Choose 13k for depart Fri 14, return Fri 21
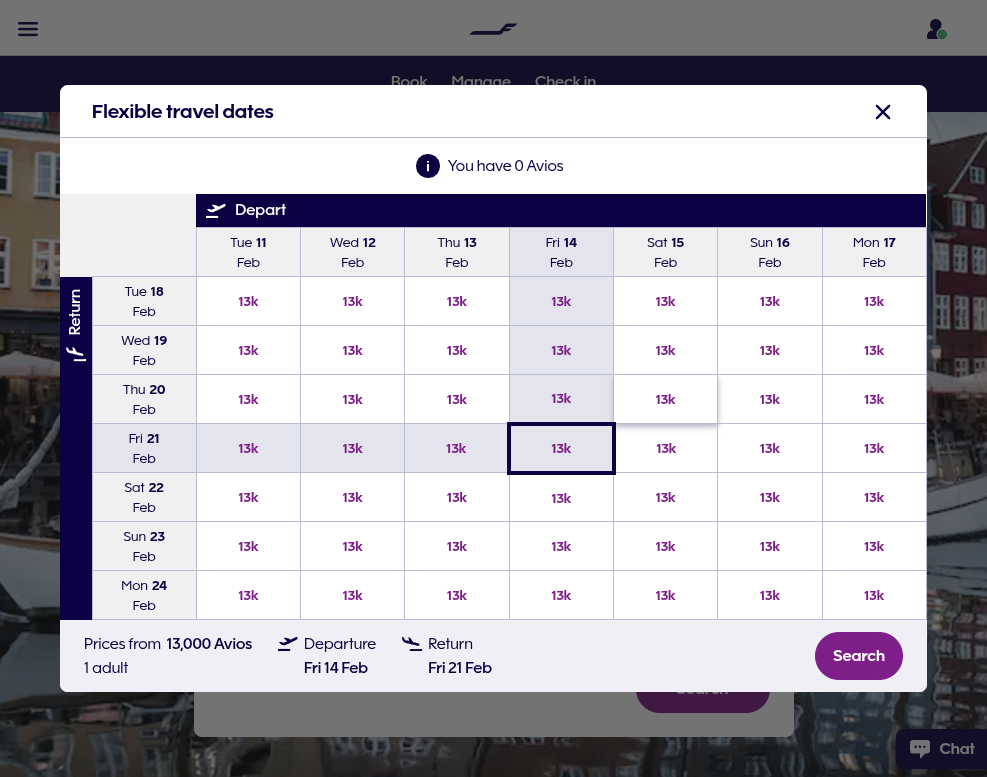 pos(561,448)
